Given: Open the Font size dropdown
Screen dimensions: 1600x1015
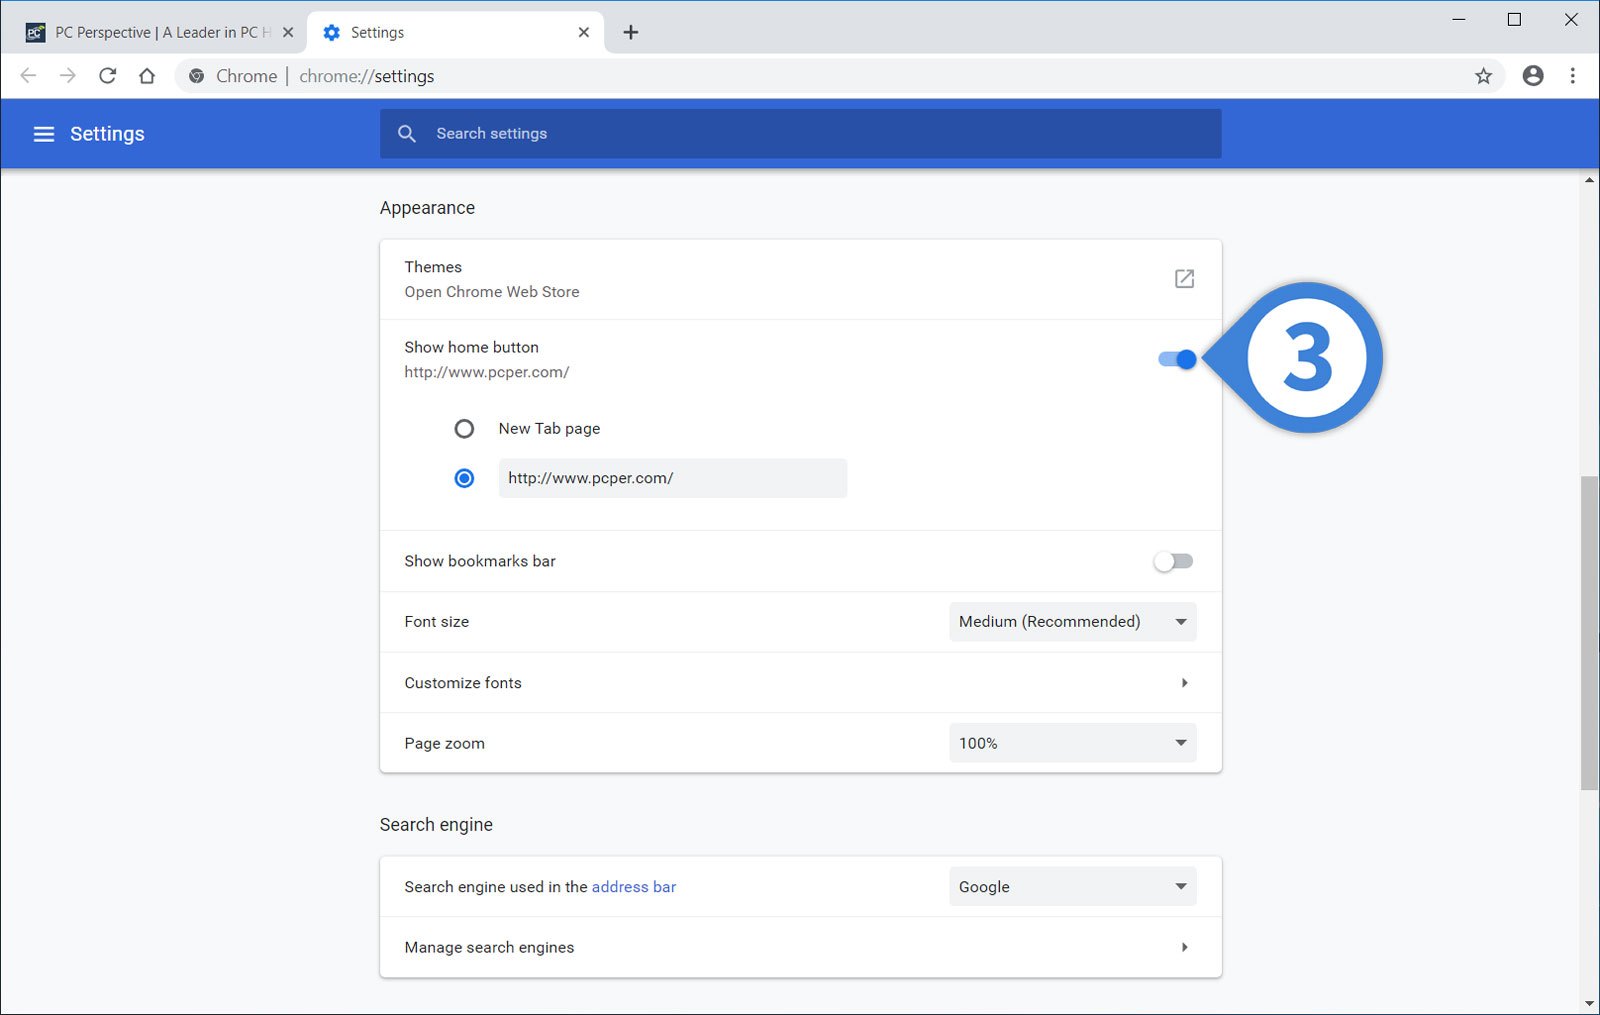Looking at the screenshot, I should pyautogui.click(x=1072, y=621).
